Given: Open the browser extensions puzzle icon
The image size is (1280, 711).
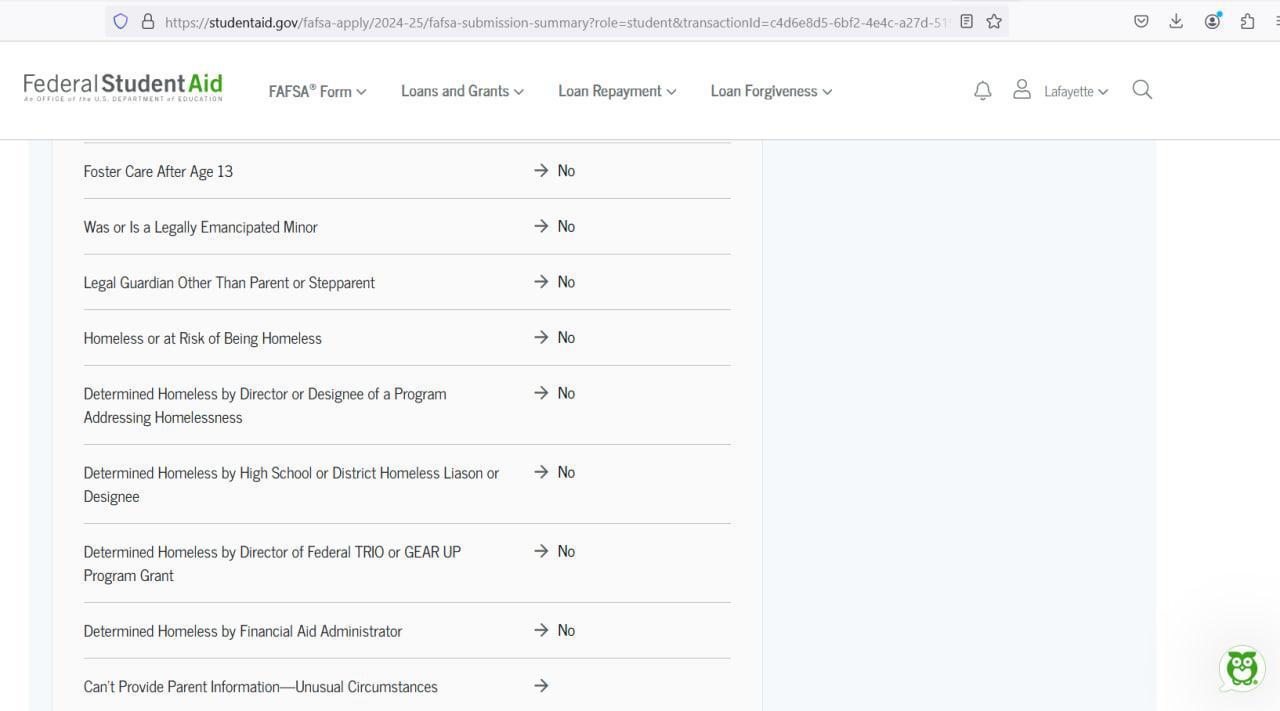Looking at the screenshot, I should tap(1247, 21).
